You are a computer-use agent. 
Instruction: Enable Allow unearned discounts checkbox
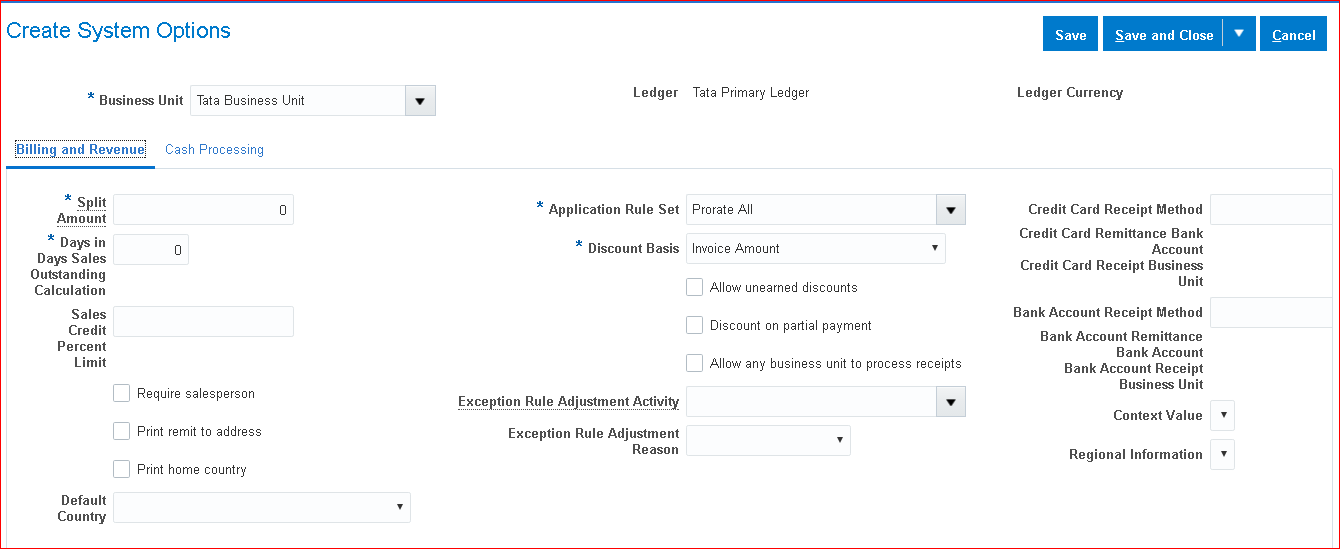(x=695, y=288)
